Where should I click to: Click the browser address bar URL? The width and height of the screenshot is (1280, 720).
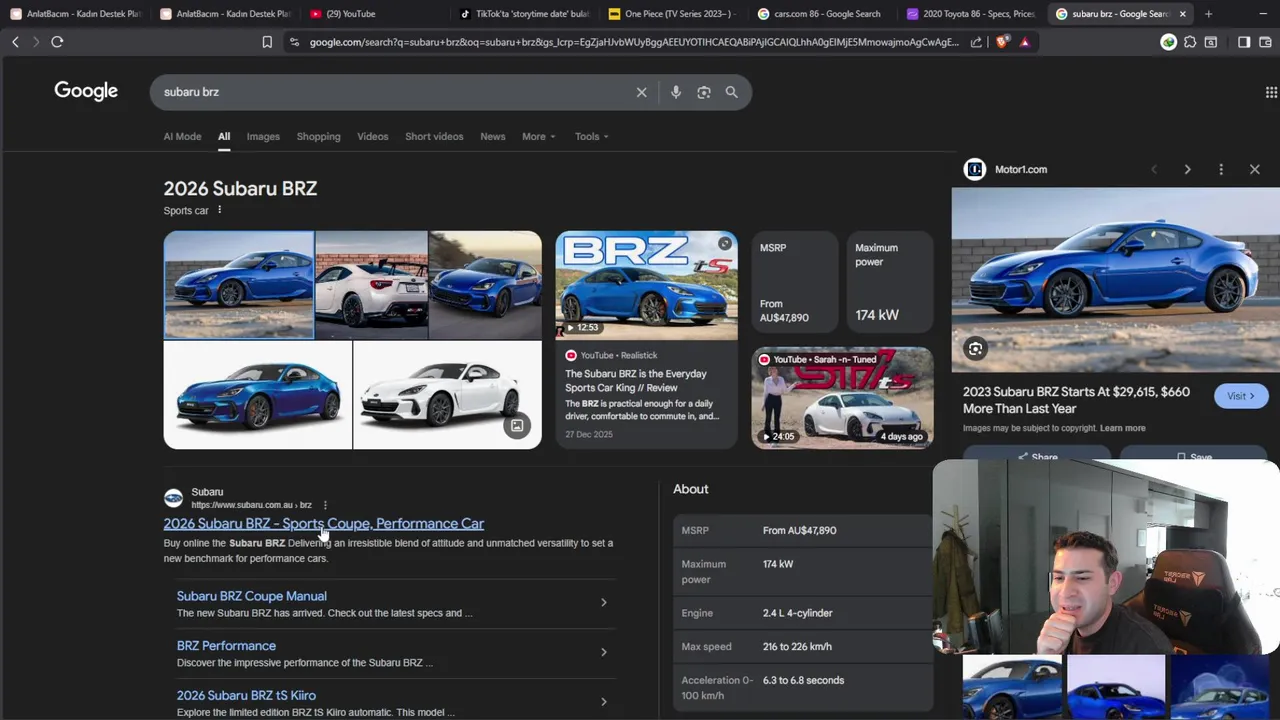634,42
